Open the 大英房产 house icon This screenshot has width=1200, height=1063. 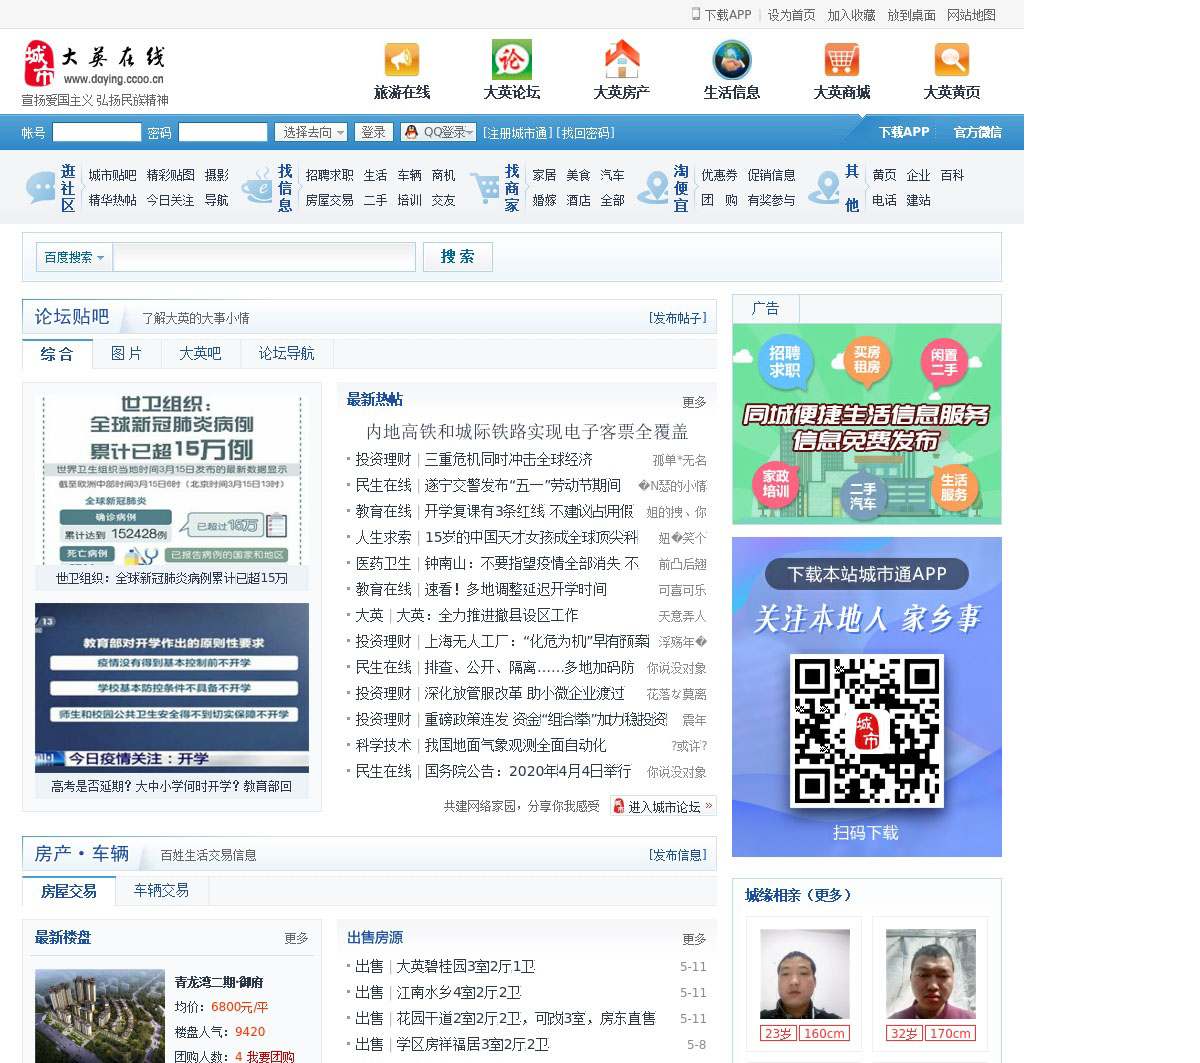click(622, 59)
